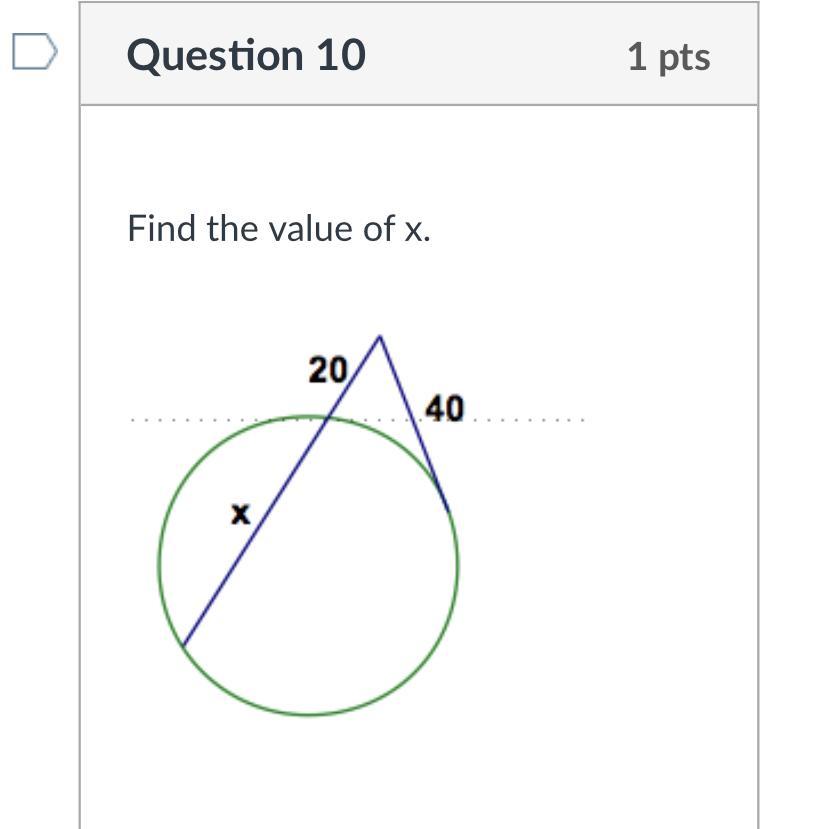
Task: Click the dotted horizontal line right of 40
Action: [x=529, y=420]
